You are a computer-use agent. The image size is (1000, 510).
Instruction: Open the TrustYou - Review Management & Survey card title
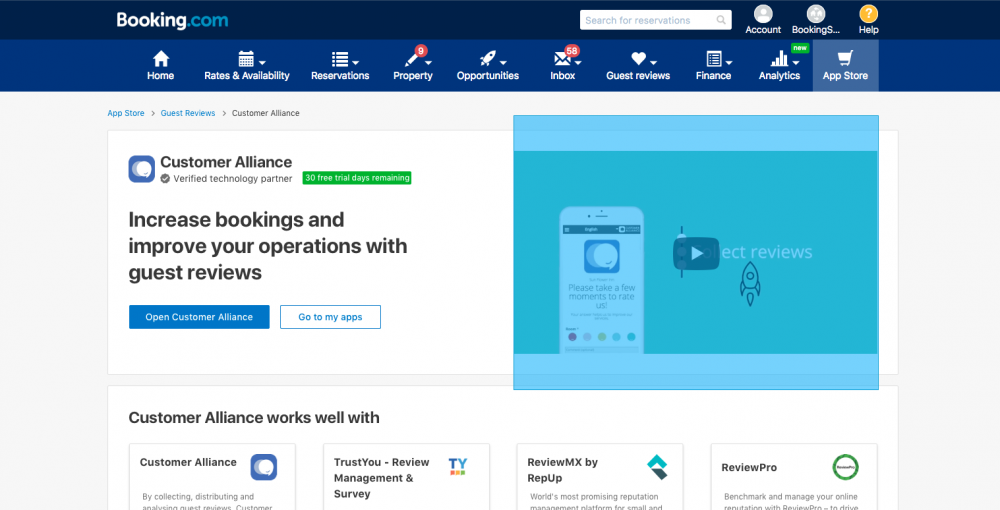coord(381,478)
